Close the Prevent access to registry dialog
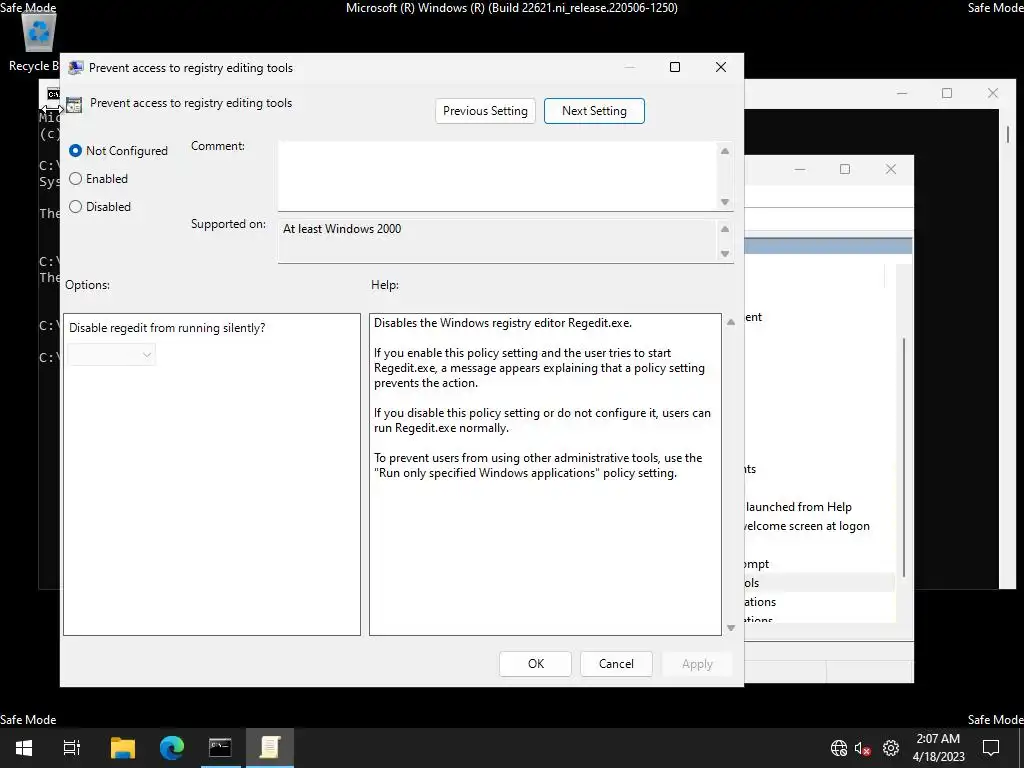Screen dimensions: 1024x768 721,67
